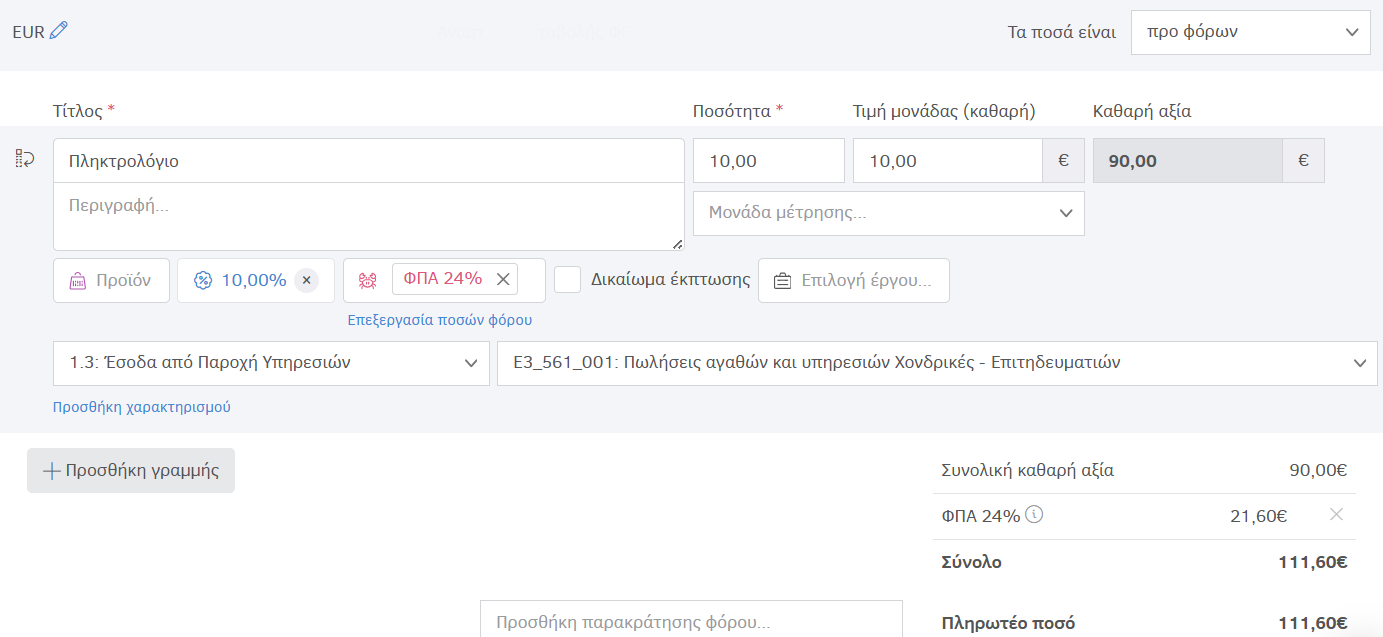This screenshot has width=1383, height=637.
Task: Expand the Μονάδα μέτρησης dropdown
Action: click(x=888, y=213)
